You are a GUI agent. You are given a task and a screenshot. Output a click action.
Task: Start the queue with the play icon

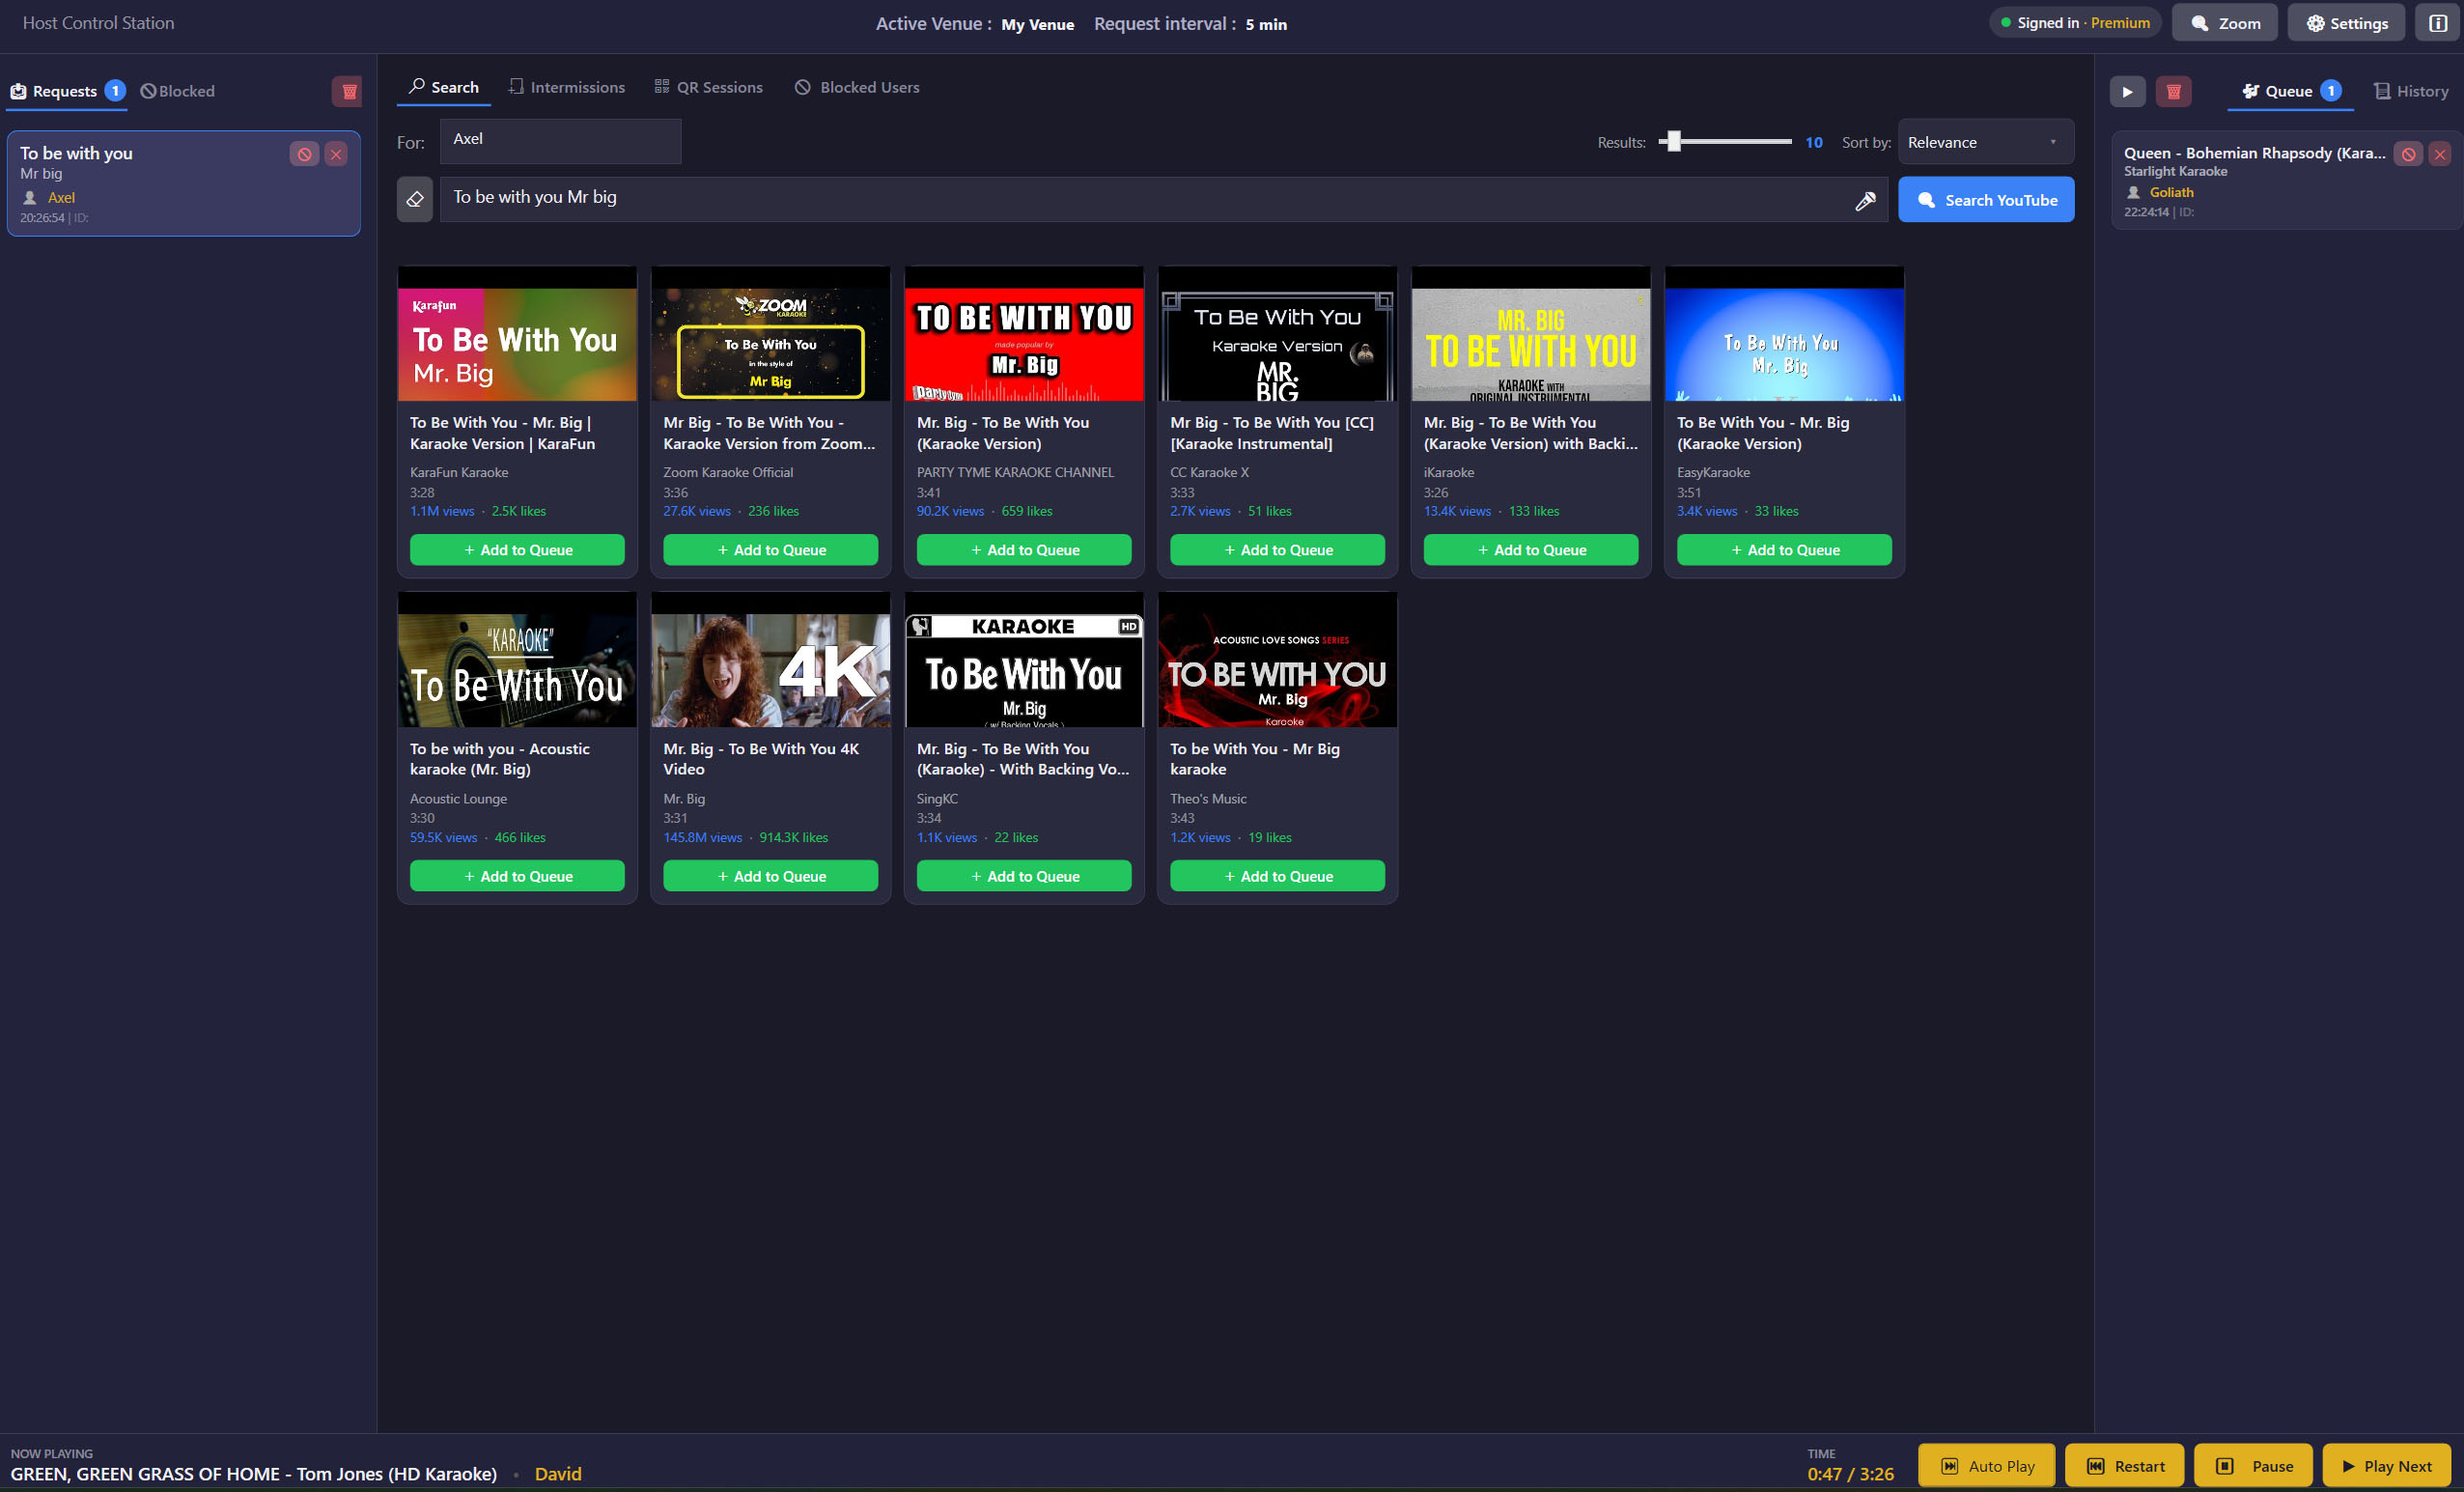coord(2127,91)
